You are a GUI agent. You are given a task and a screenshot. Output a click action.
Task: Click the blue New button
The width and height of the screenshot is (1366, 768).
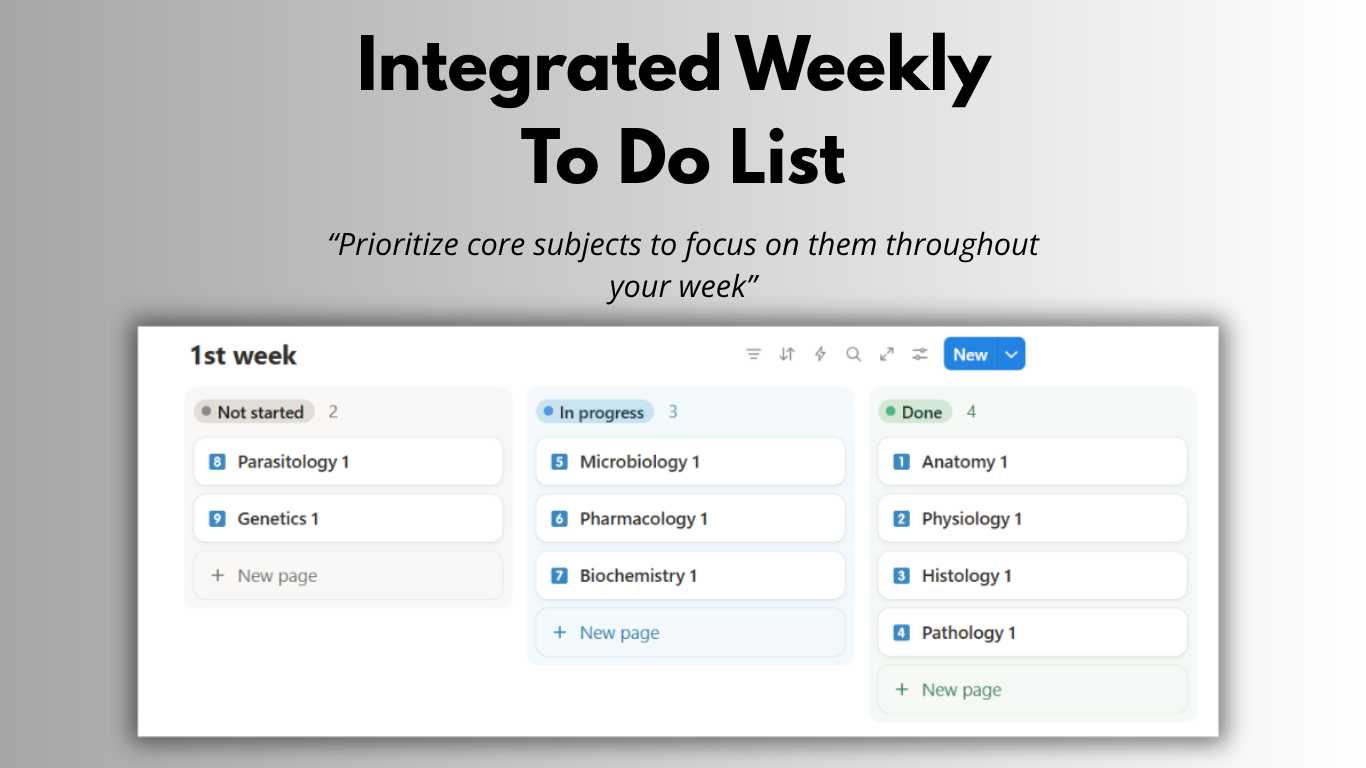coord(969,354)
